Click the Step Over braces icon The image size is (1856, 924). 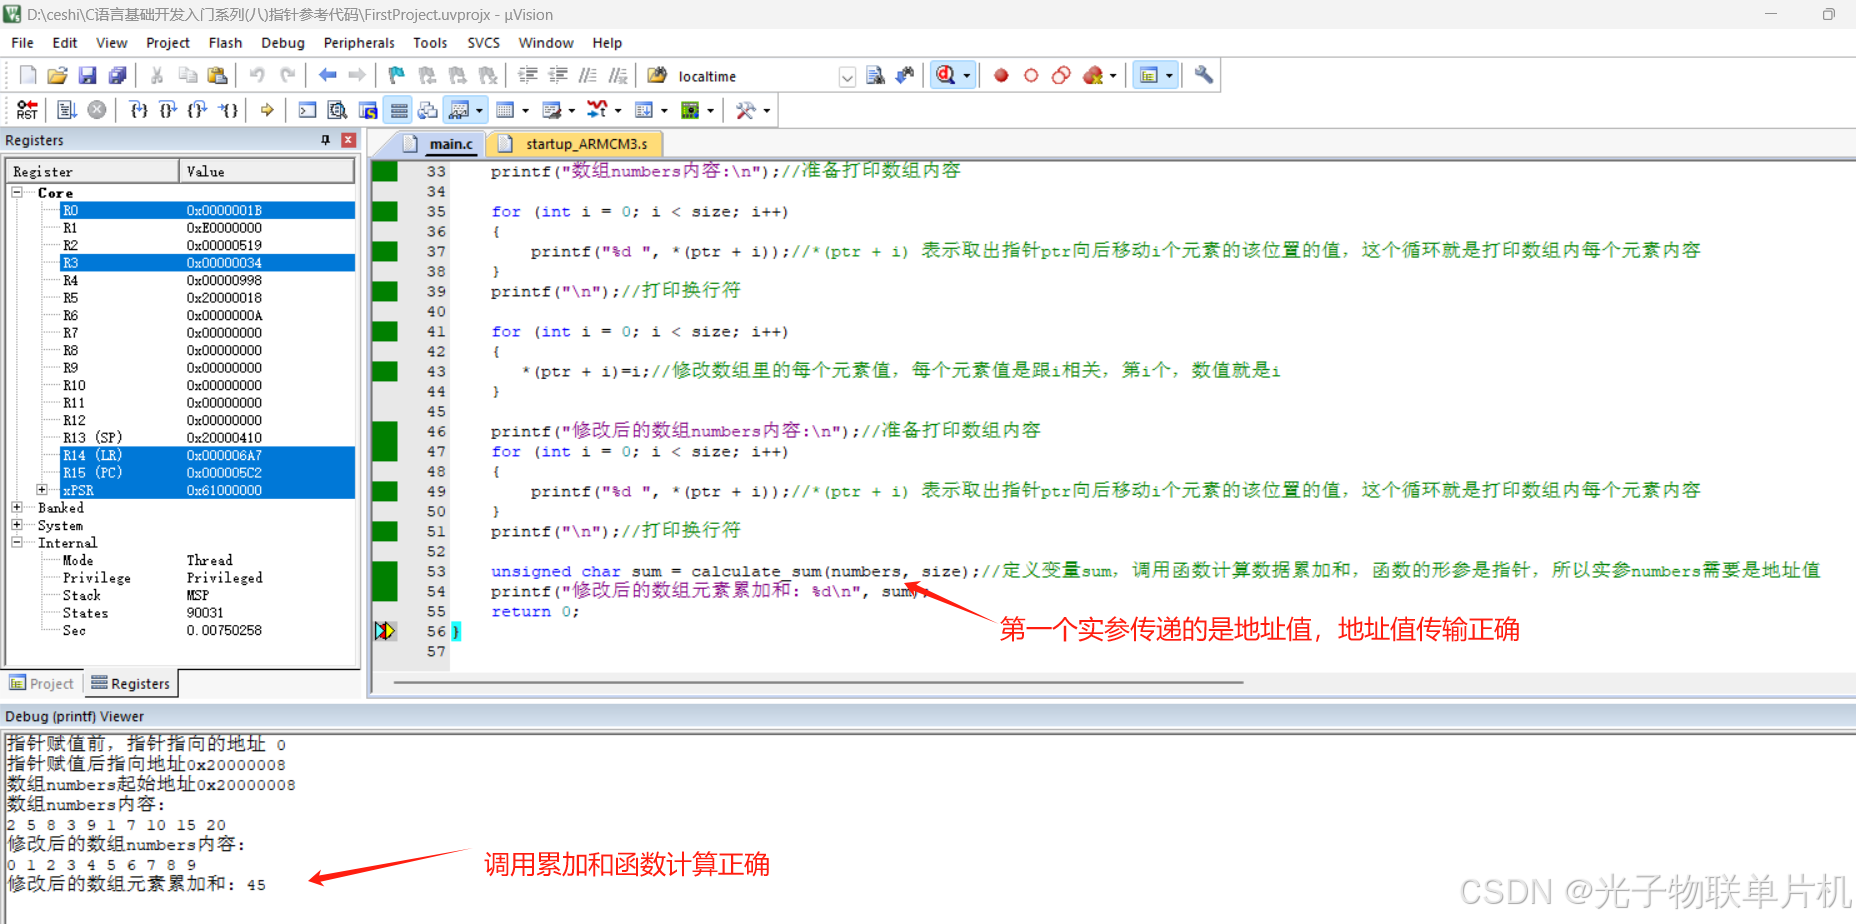[x=168, y=110]
